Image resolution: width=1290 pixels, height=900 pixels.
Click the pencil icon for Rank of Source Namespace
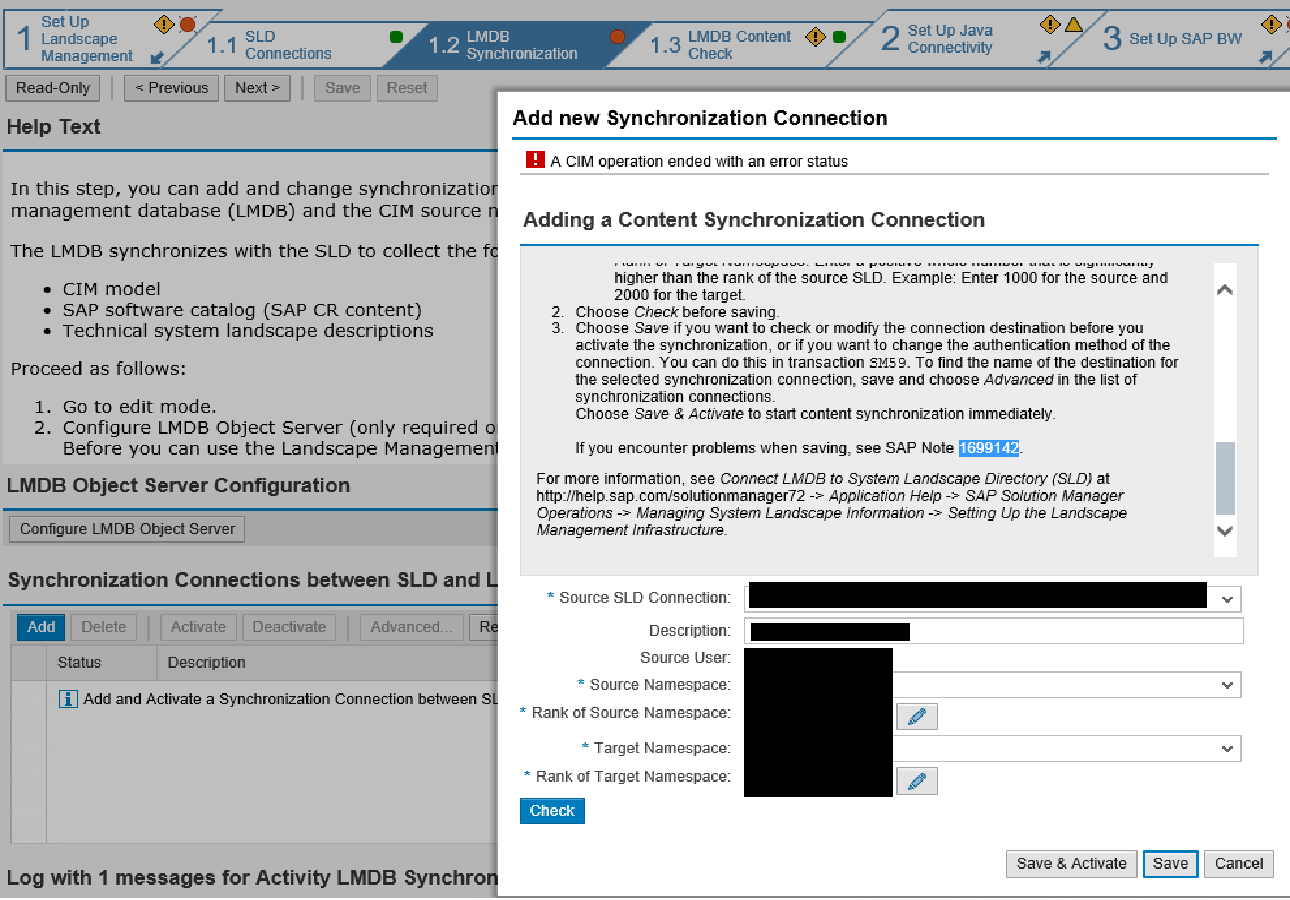(917, 716)
